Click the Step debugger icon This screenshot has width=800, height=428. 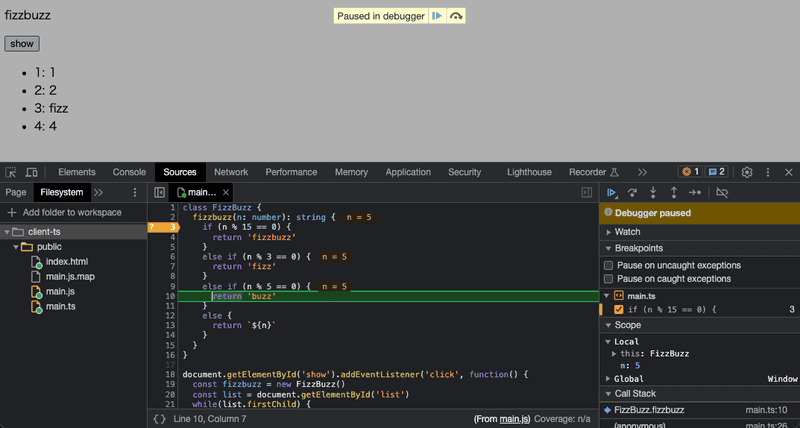tap(695, 192)
